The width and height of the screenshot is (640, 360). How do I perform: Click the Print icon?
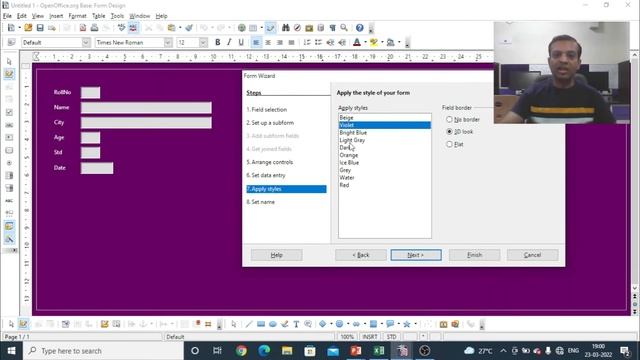pos(94,28)
